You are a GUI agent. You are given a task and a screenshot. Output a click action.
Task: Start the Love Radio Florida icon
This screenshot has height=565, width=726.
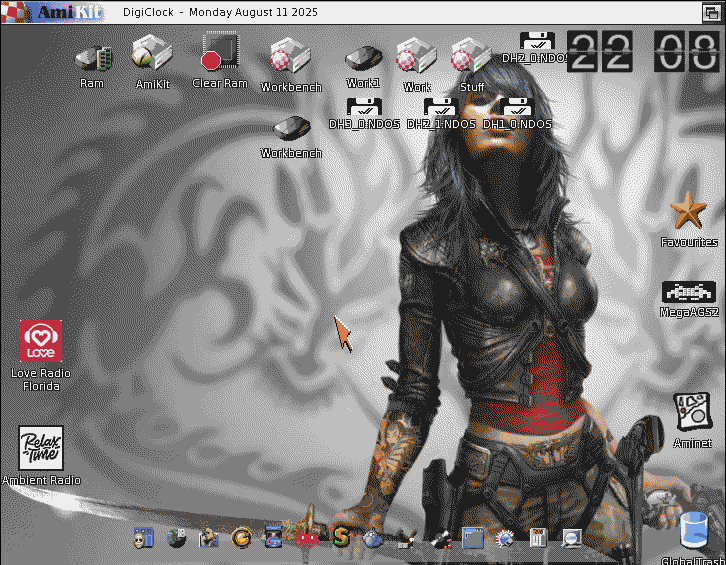(x=41, y=341)
